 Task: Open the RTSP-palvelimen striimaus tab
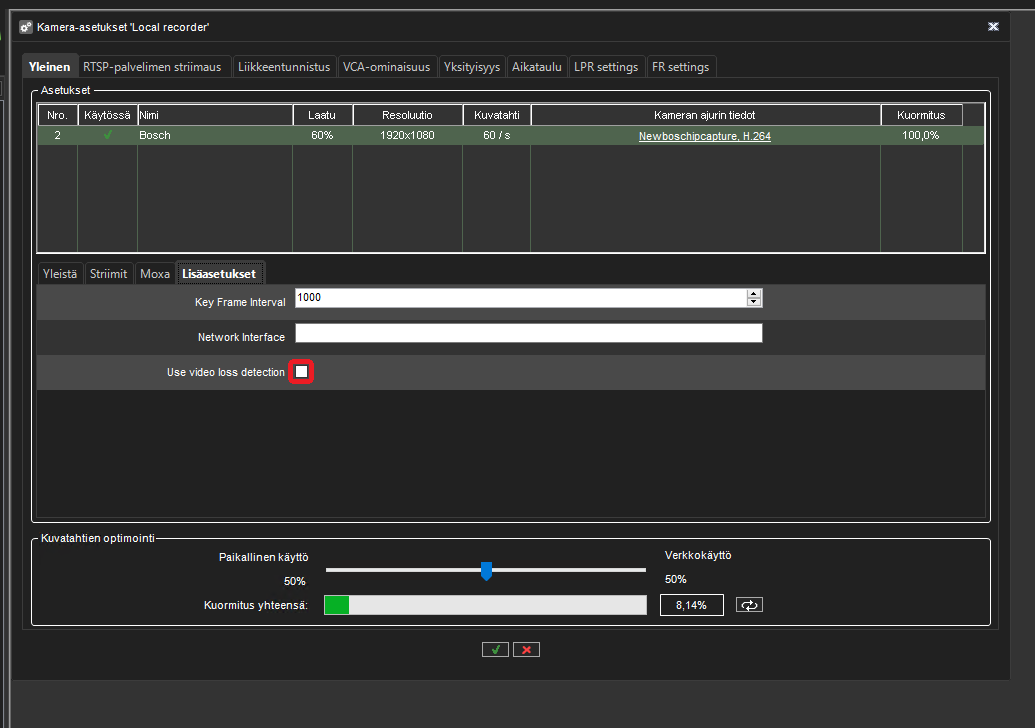[152, 67]
